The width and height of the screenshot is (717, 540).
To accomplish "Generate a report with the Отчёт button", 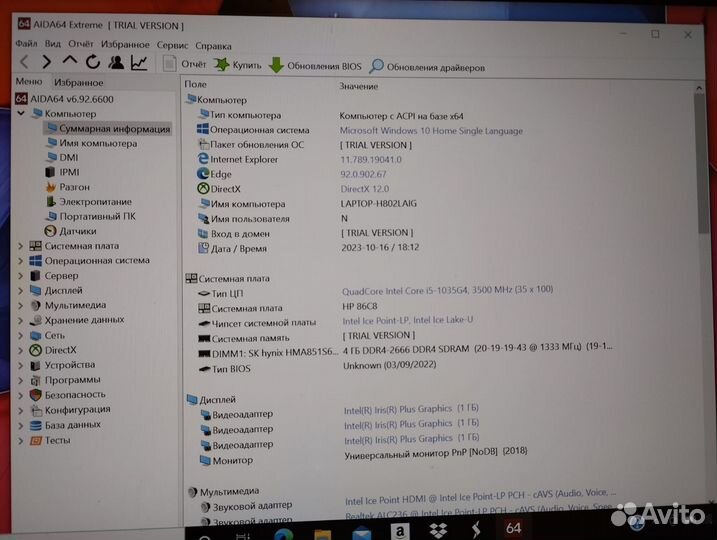I will [185, 64].
